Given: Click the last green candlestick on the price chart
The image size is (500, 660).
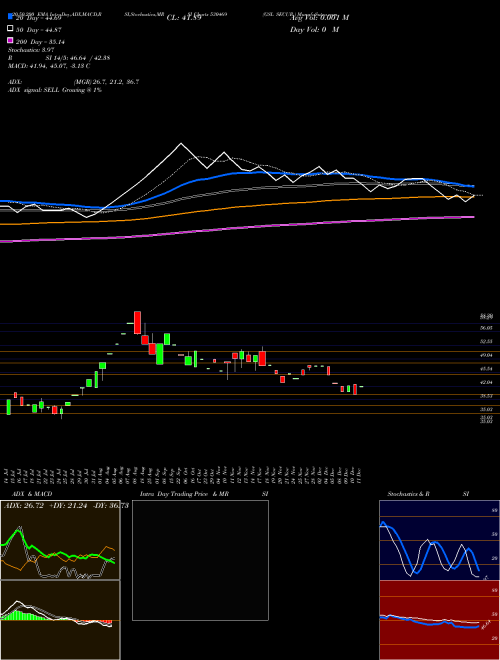Looking at the screenshot, I should (361, 386).
